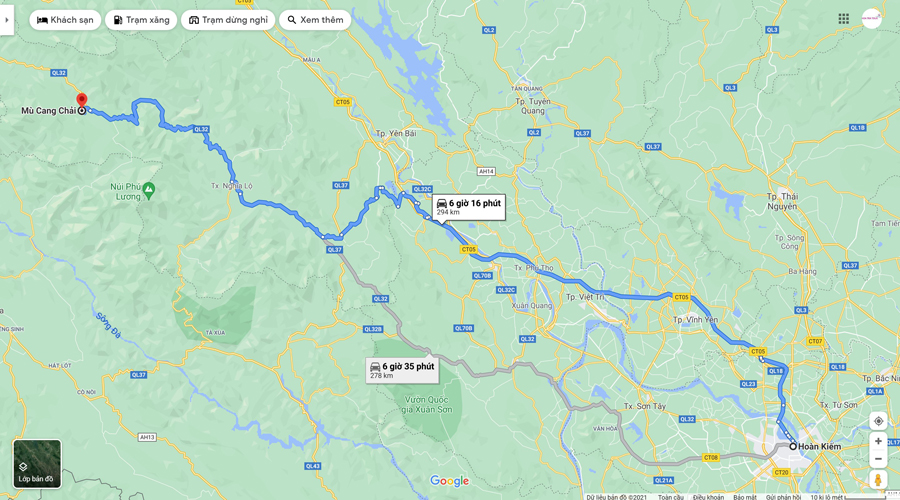Open the Google apps grid
Image resolution: width=900 pixels, height=500 pixels.
click(x=843, y=19)
